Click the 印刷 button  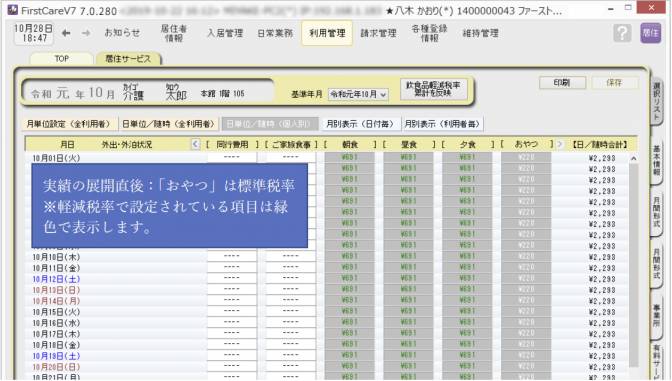(562, 83)
